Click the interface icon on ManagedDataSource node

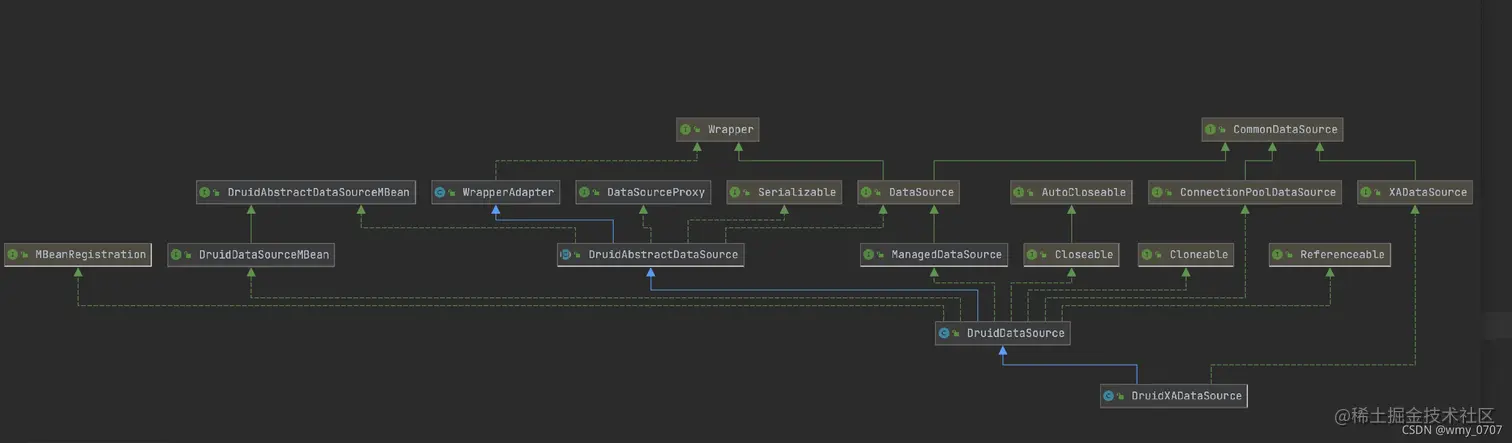click(x=868, y=255)
